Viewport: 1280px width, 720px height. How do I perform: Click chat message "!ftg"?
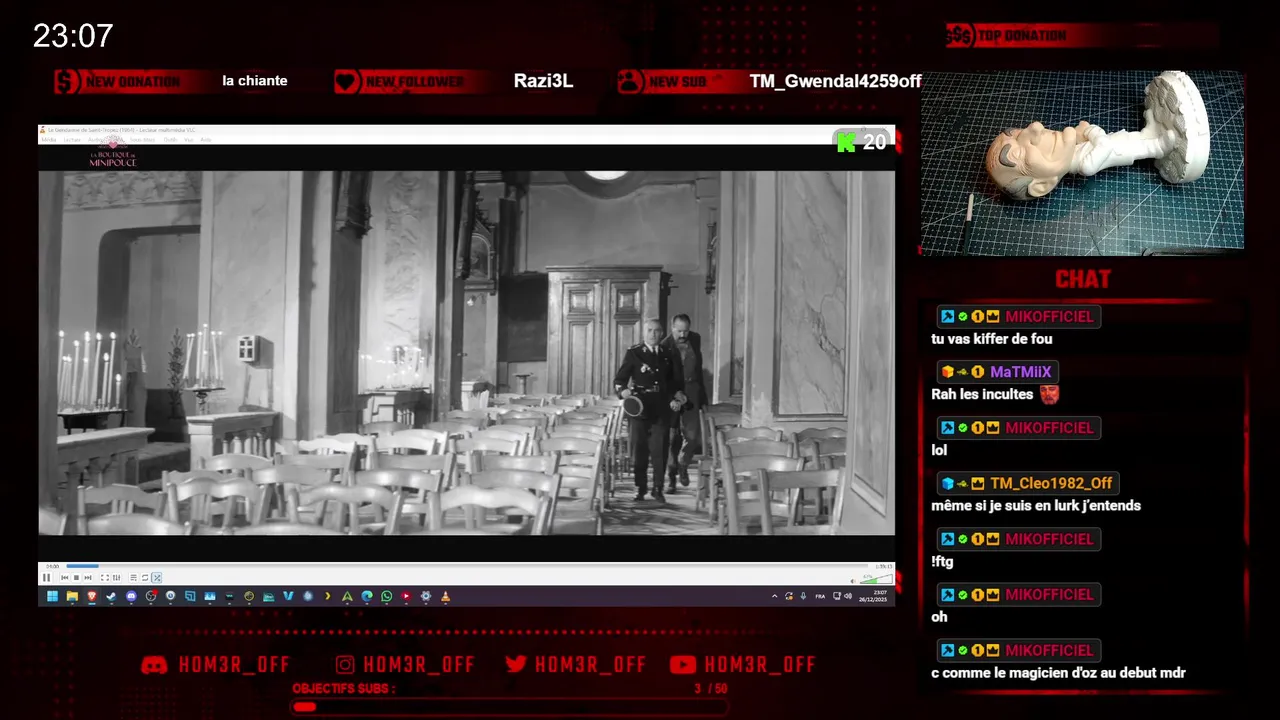click(x=942, y=562)
